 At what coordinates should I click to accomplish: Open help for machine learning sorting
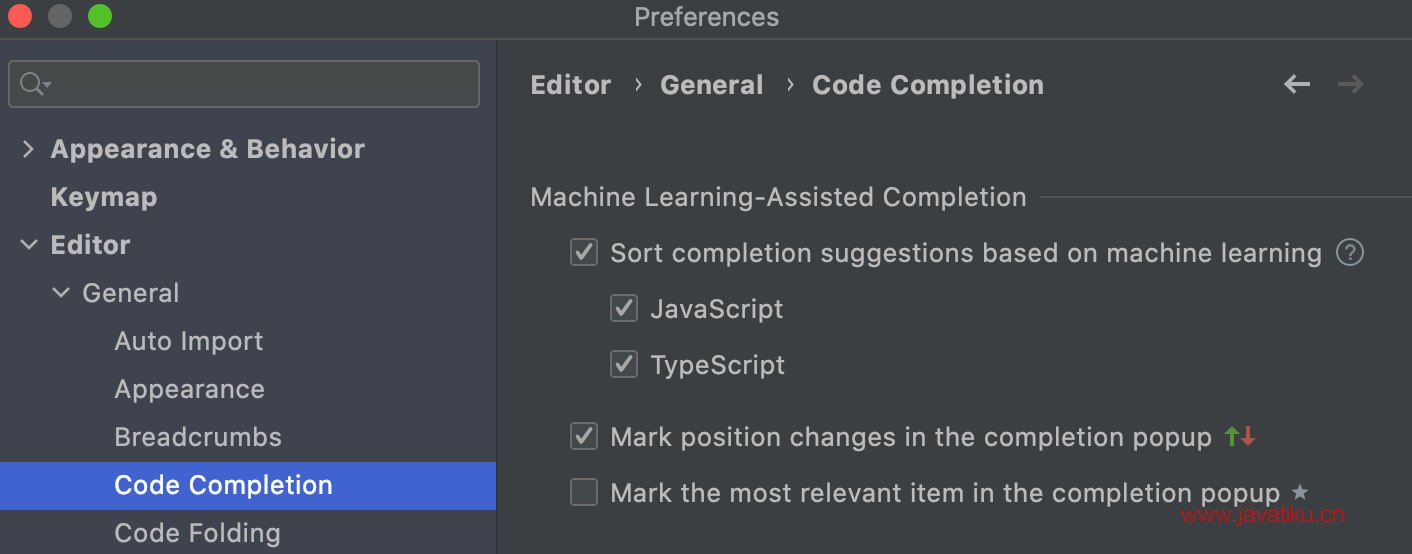point(1350,253)
